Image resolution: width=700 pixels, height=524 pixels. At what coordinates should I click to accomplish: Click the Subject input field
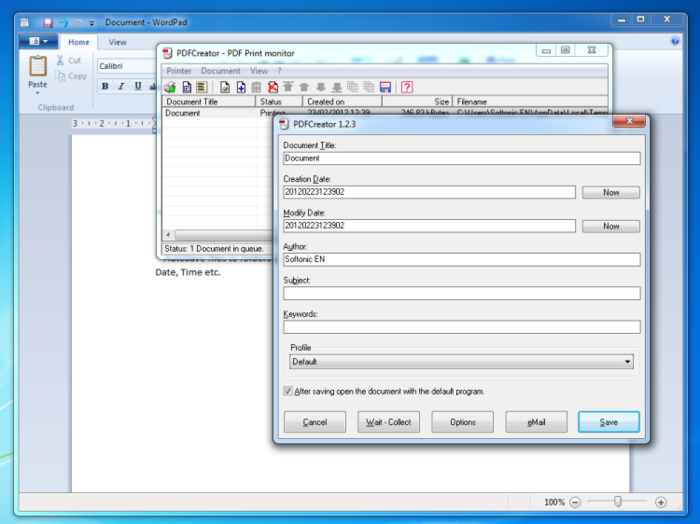tap(462, 293)
